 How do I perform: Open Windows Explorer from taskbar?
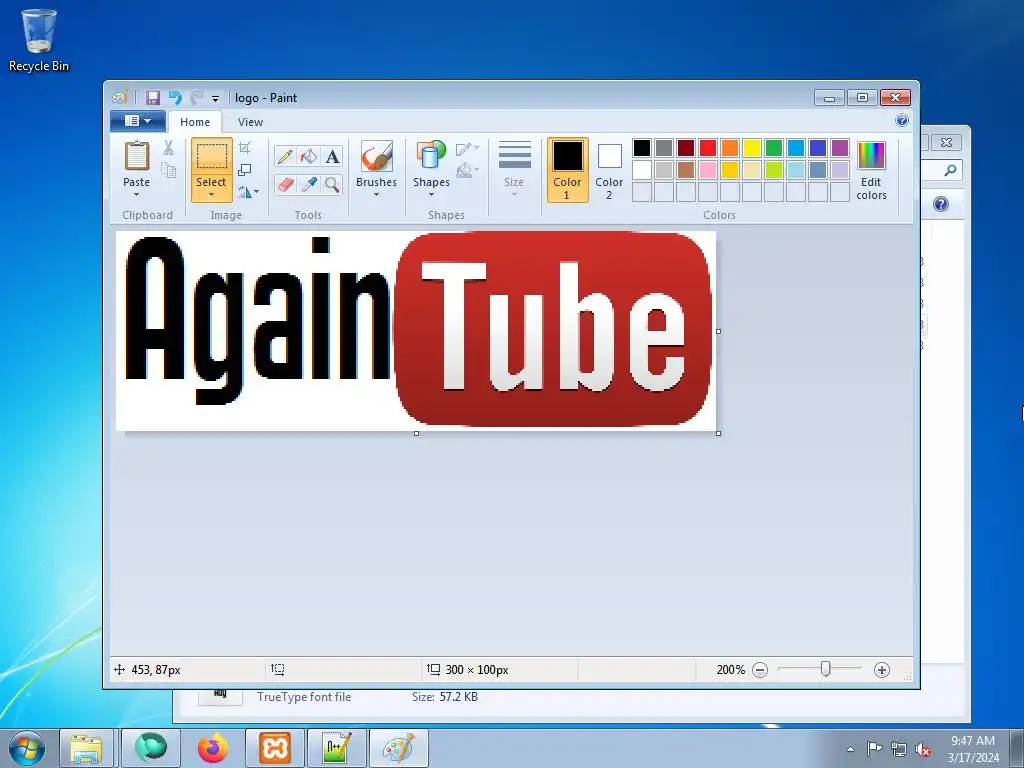[86, 748]
